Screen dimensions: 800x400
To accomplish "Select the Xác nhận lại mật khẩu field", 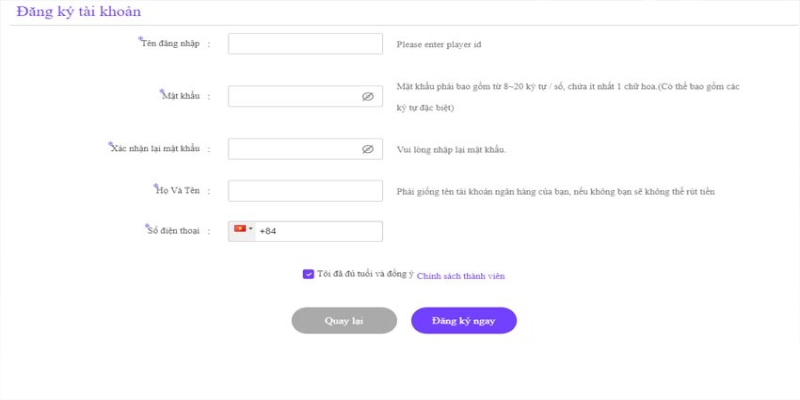I will click(x=295, y=149).
